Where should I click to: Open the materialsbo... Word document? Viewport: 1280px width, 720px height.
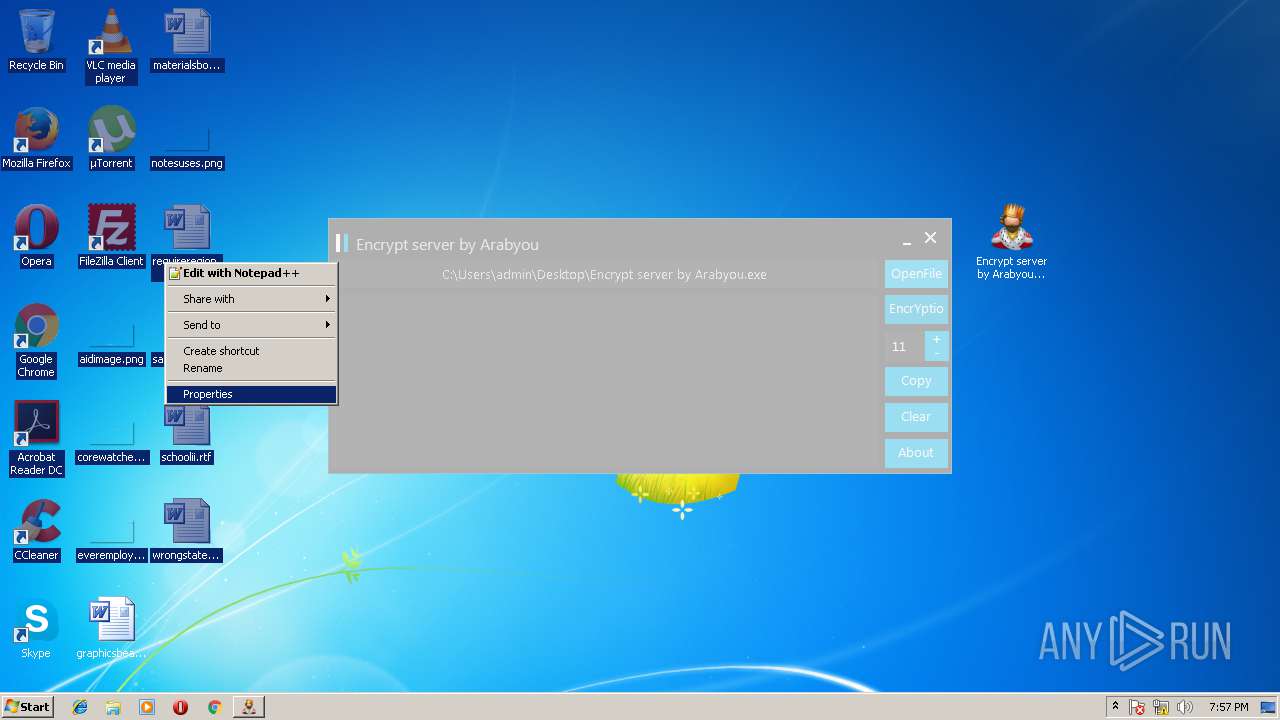click(x=187, y=40)
